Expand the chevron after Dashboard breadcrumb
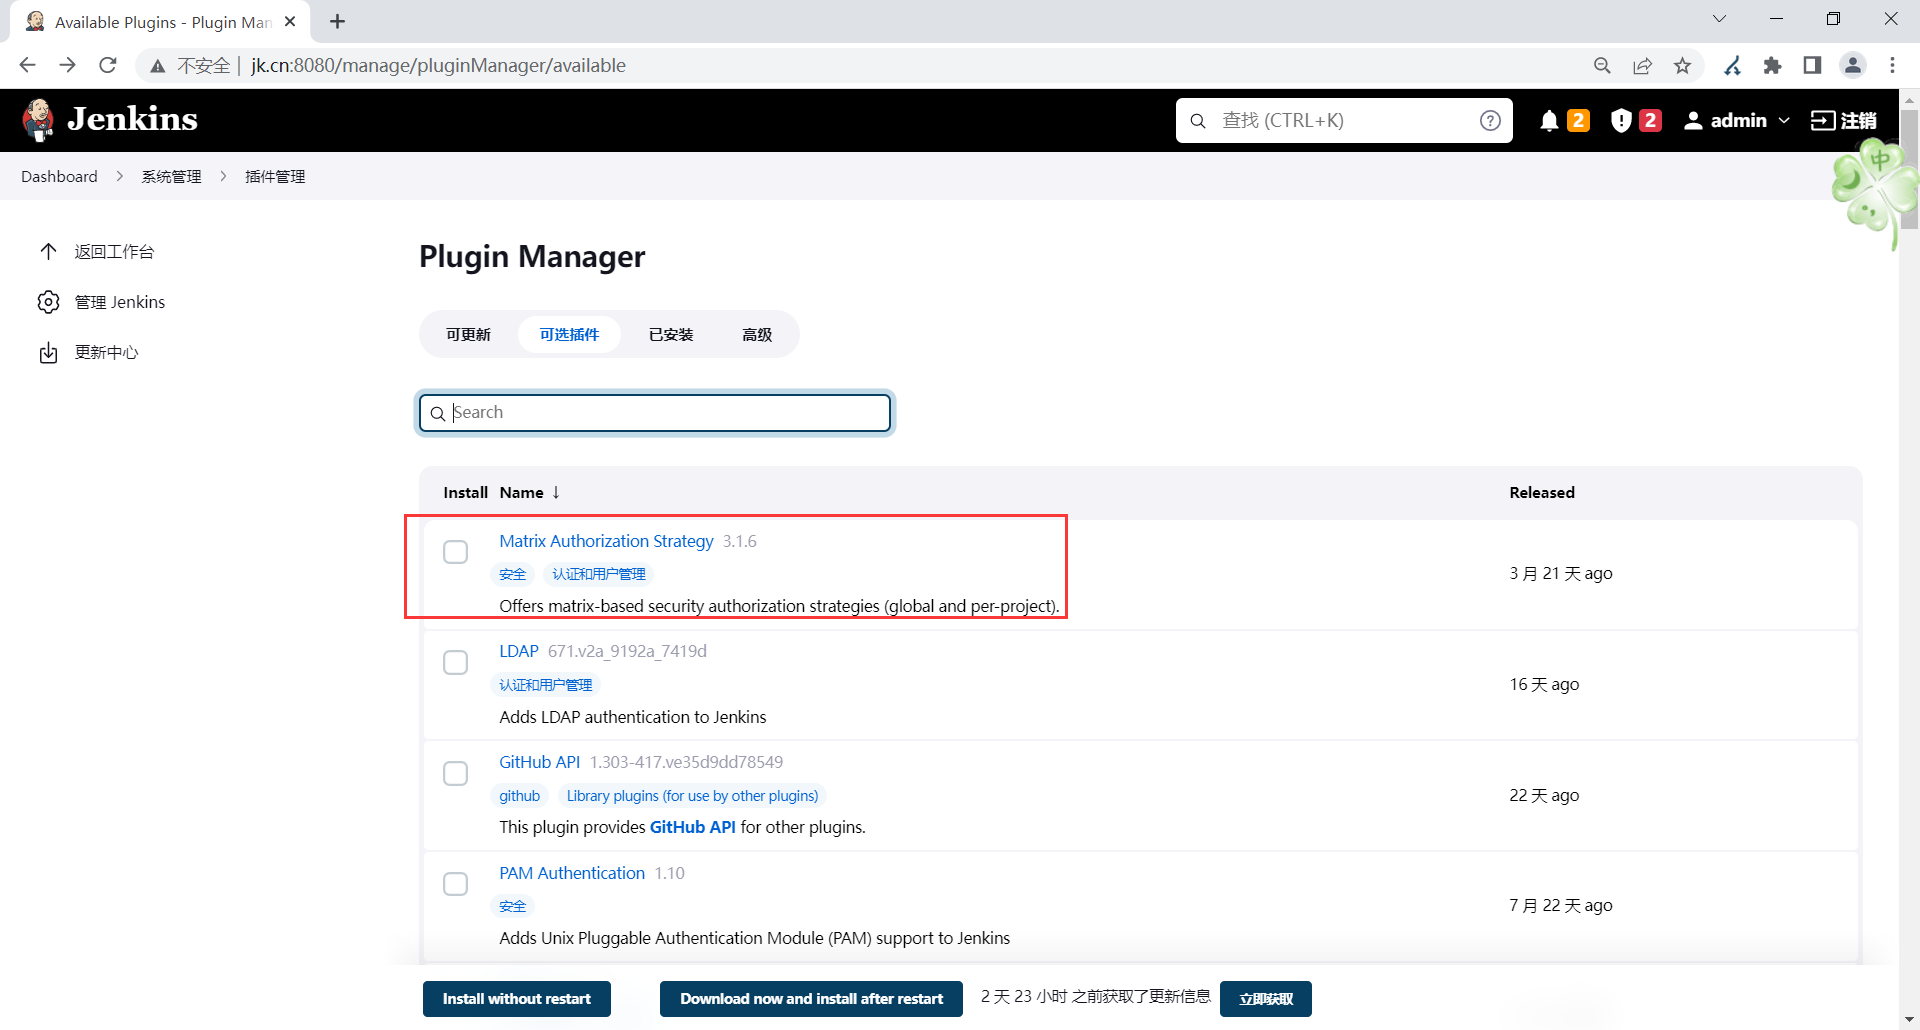Viewport: 1920px width, 1030px height. (x=120, y=176)
